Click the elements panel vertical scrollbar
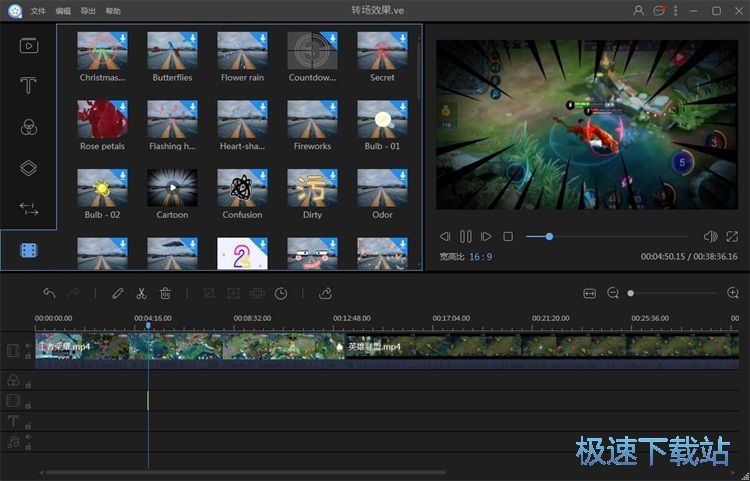The image size is (750, 481). 419,69
